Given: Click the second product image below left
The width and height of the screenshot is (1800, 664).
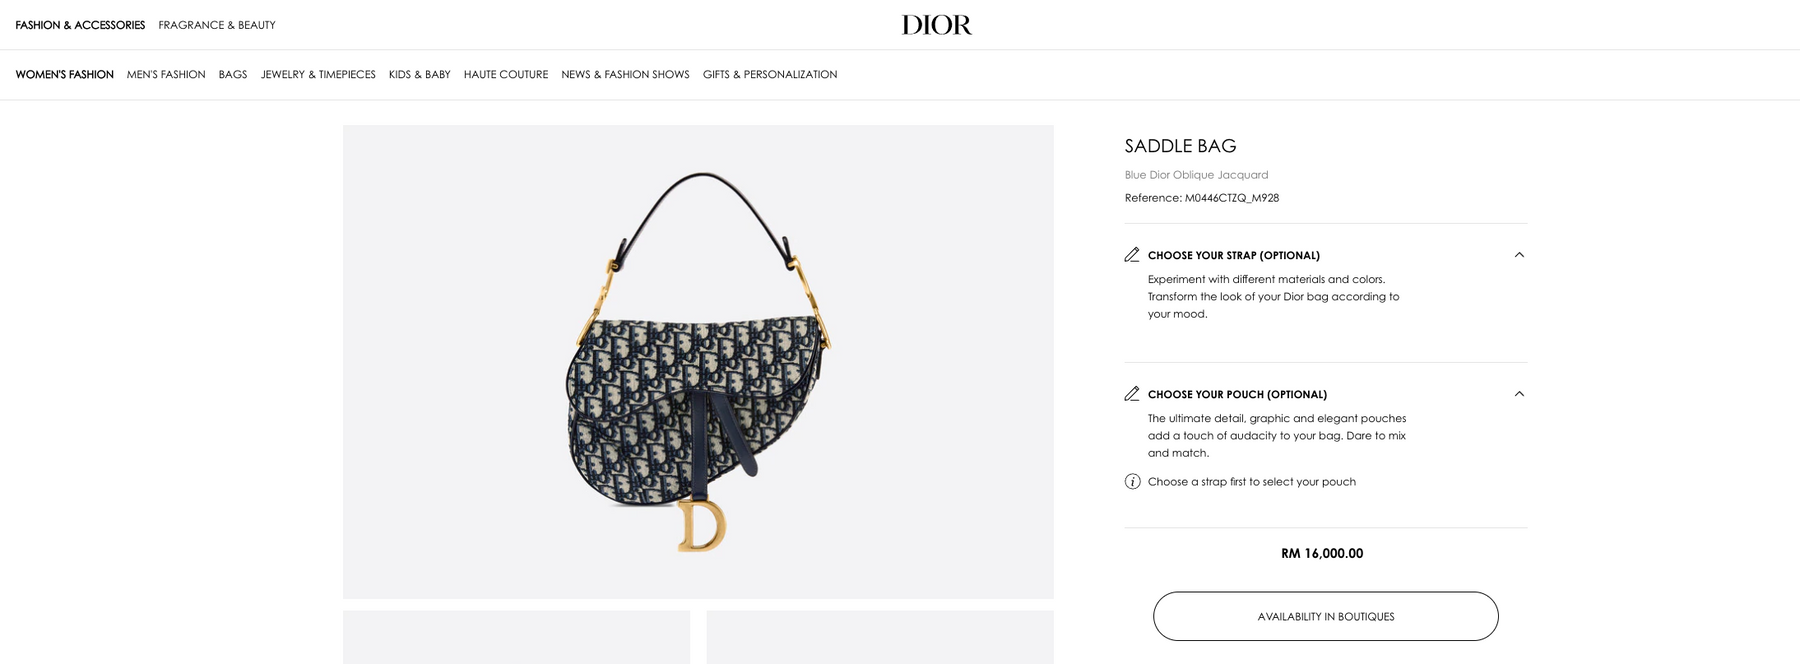Looking at the screenshot, I should 516,637.
